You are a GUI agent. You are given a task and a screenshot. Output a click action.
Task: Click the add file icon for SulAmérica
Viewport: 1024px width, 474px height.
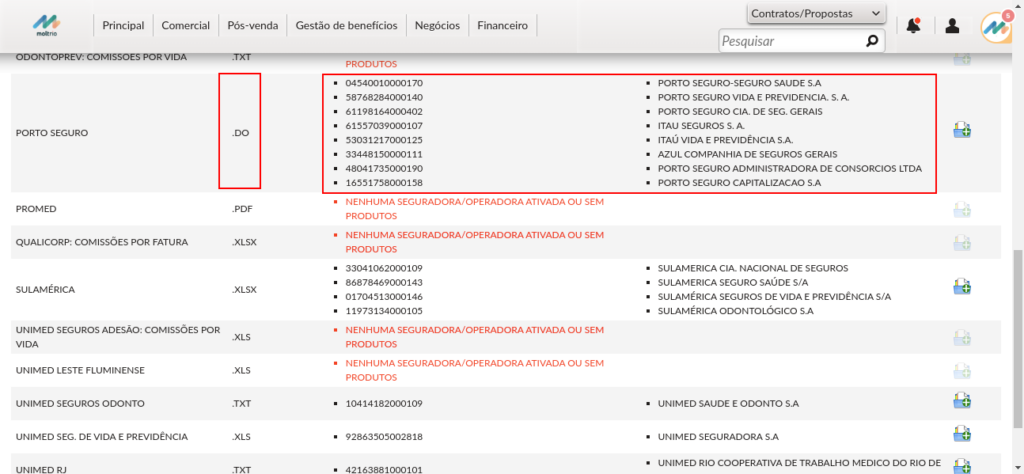962,288
